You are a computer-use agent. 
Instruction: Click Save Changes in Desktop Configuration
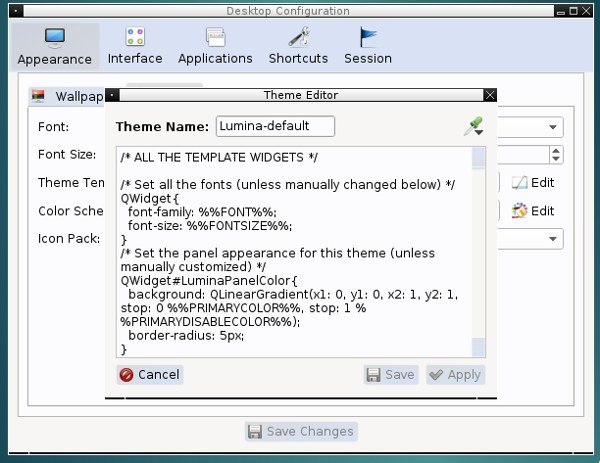(301, 432)
